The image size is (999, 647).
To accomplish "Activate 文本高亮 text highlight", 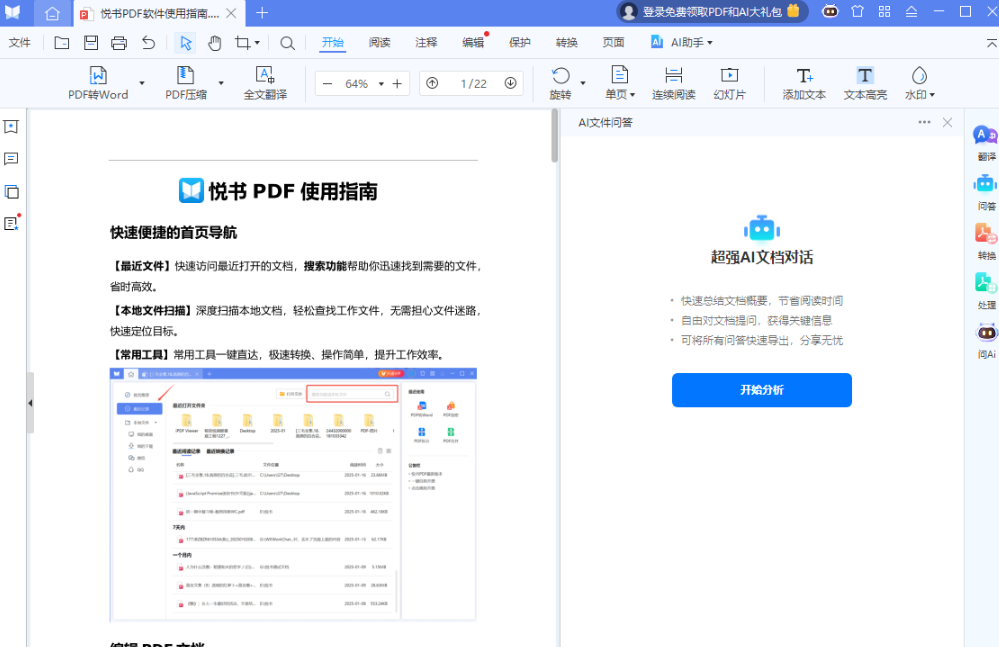I will (865, 83).
